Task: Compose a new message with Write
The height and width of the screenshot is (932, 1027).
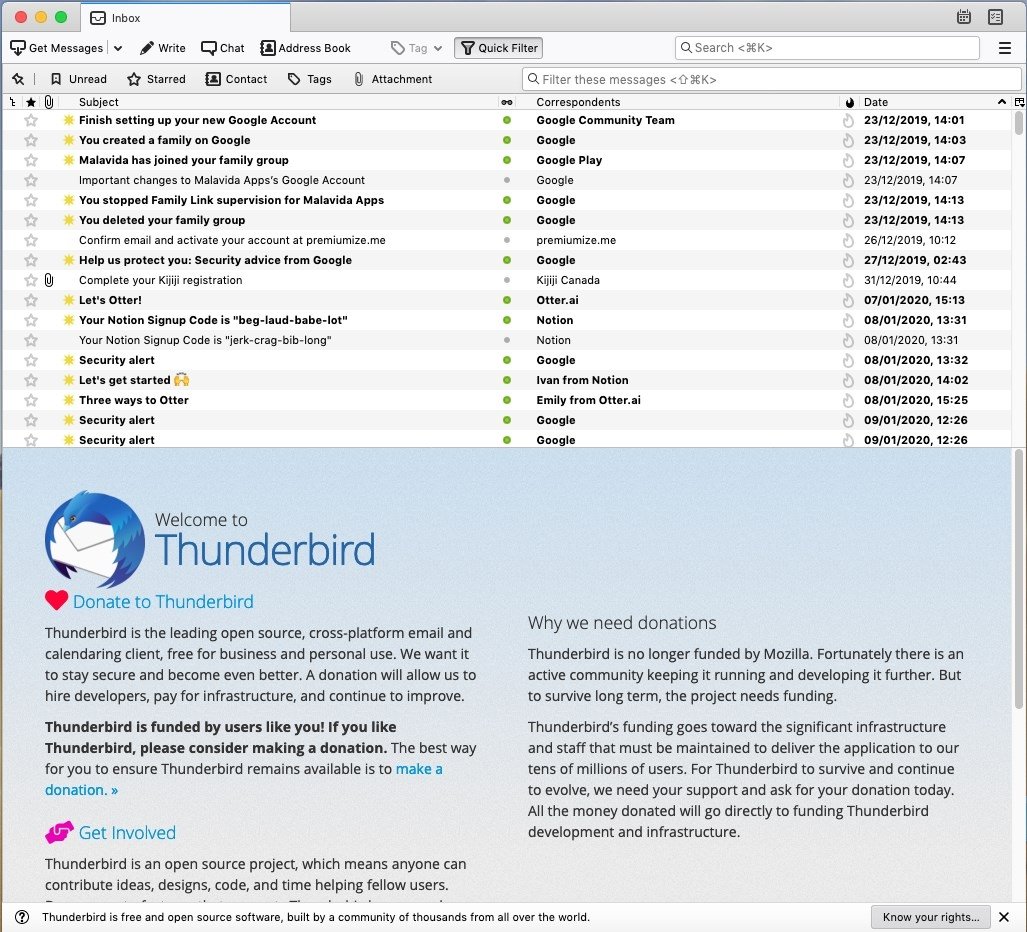Action: pos(163,48)
